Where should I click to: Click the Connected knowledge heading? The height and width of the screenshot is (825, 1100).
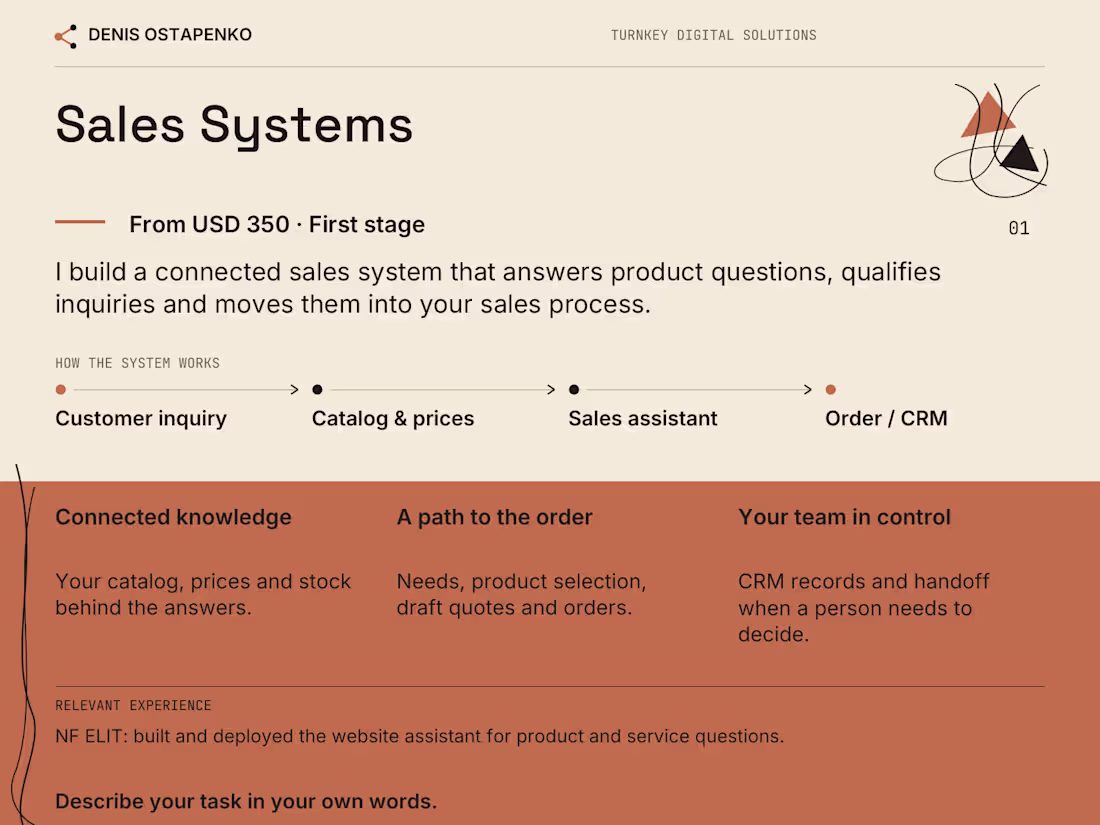coord(173,518)
